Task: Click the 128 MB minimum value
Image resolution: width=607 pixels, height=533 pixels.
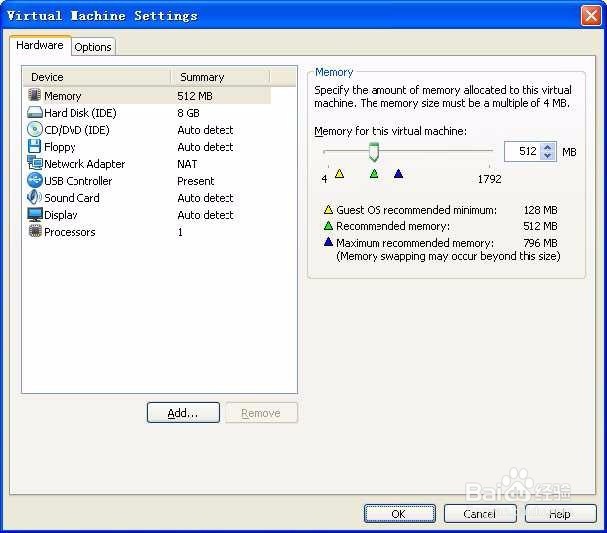Action: (x=540, y=210)
